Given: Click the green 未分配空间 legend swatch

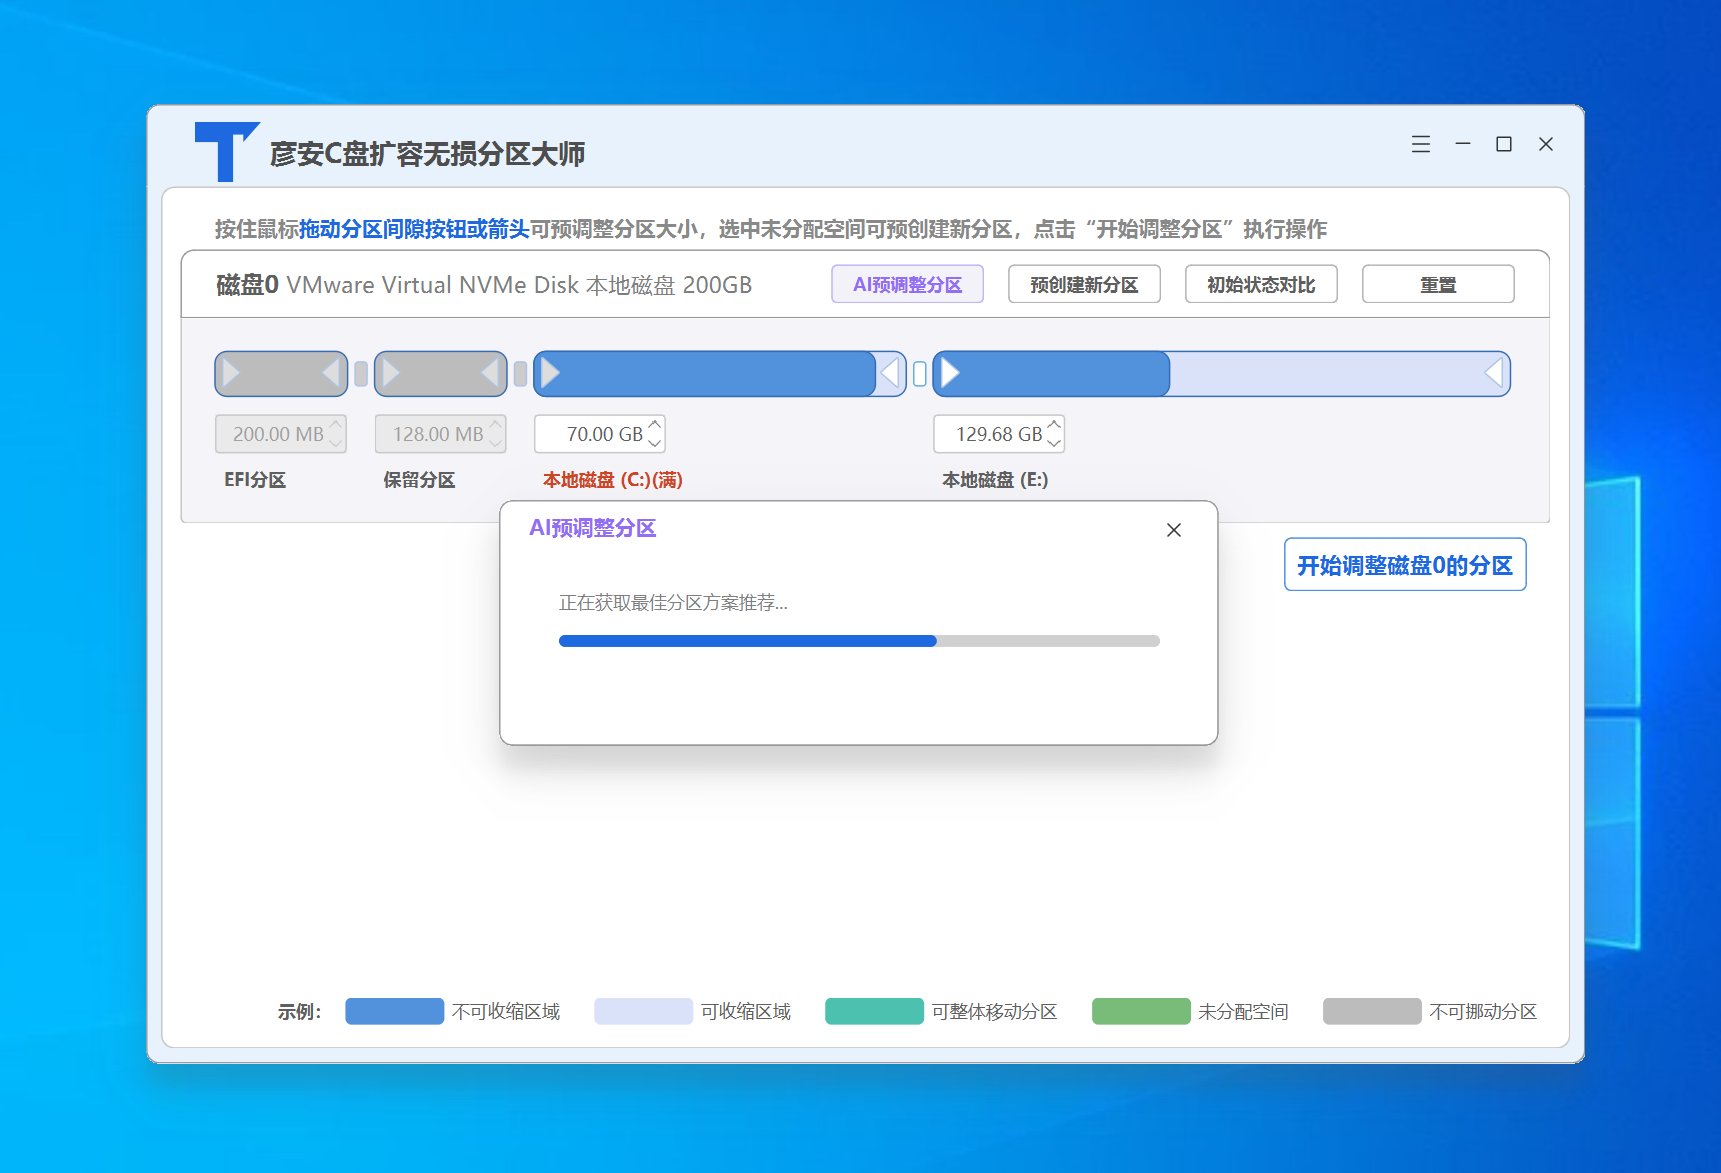Looking at the screenshot, I should [x=1141, y=1011].
